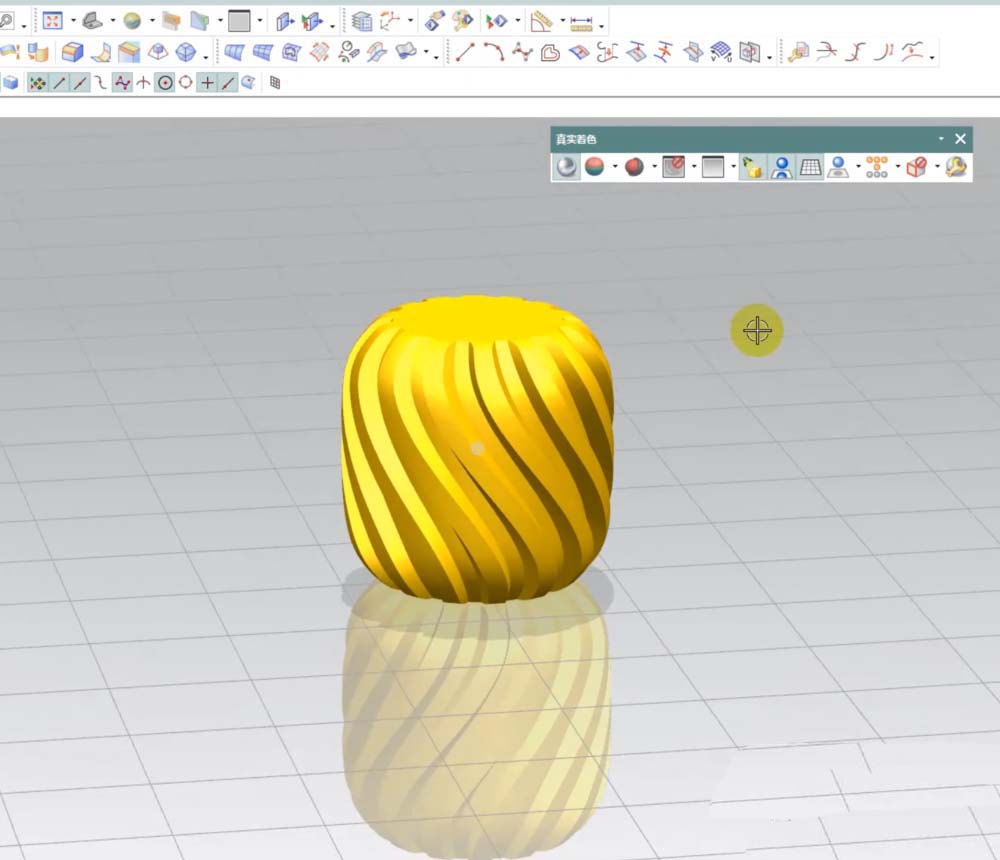Toggle Mid Point snap option

click(x=80, y=82)
